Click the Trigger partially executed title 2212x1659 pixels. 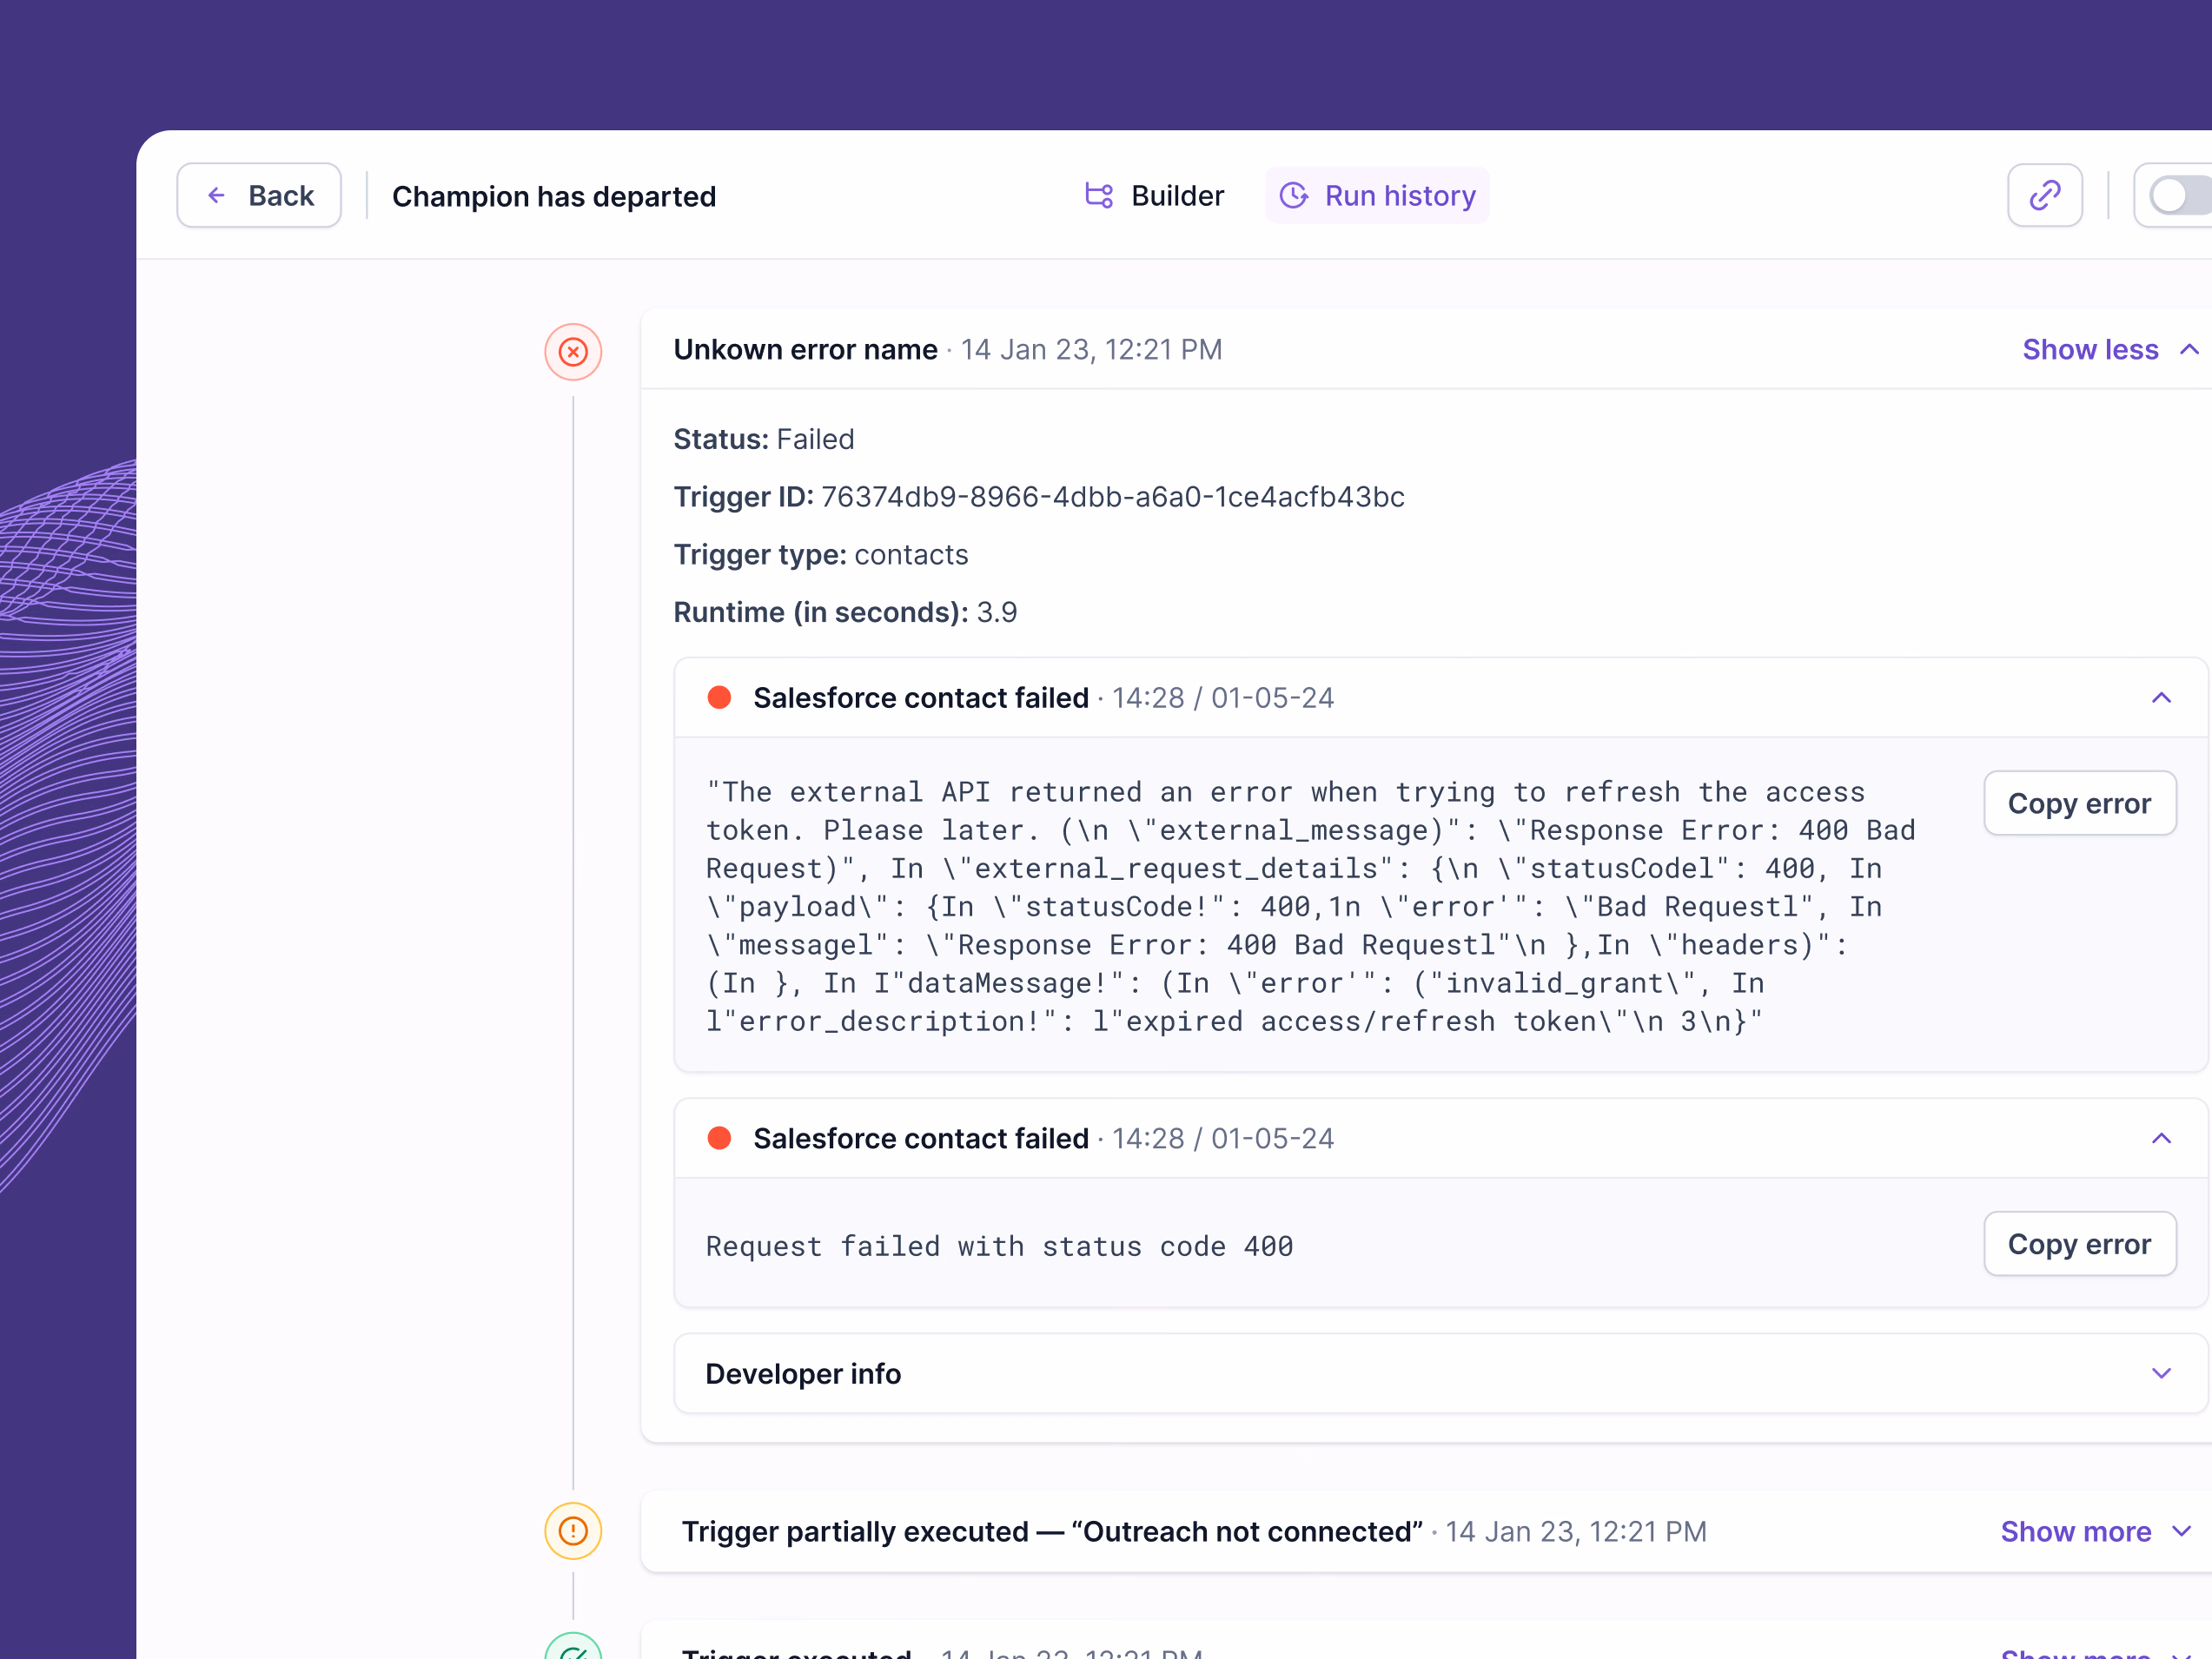pyautogui.click(x=1052, y=1532)
